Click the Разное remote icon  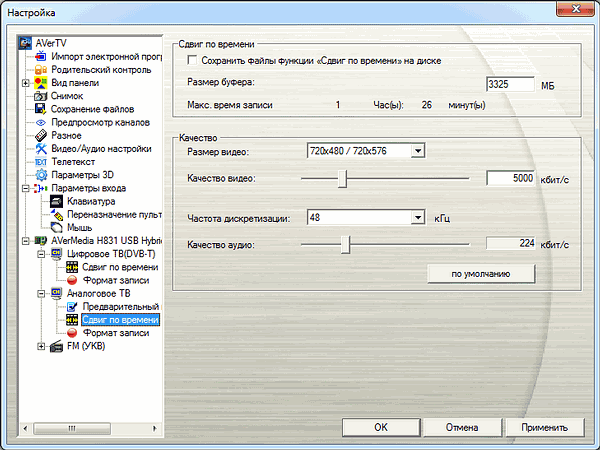click(41, 135)
